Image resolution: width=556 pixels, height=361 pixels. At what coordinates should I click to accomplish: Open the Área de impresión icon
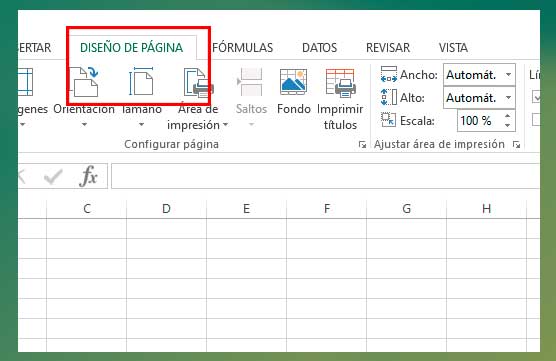pos(198,83)
